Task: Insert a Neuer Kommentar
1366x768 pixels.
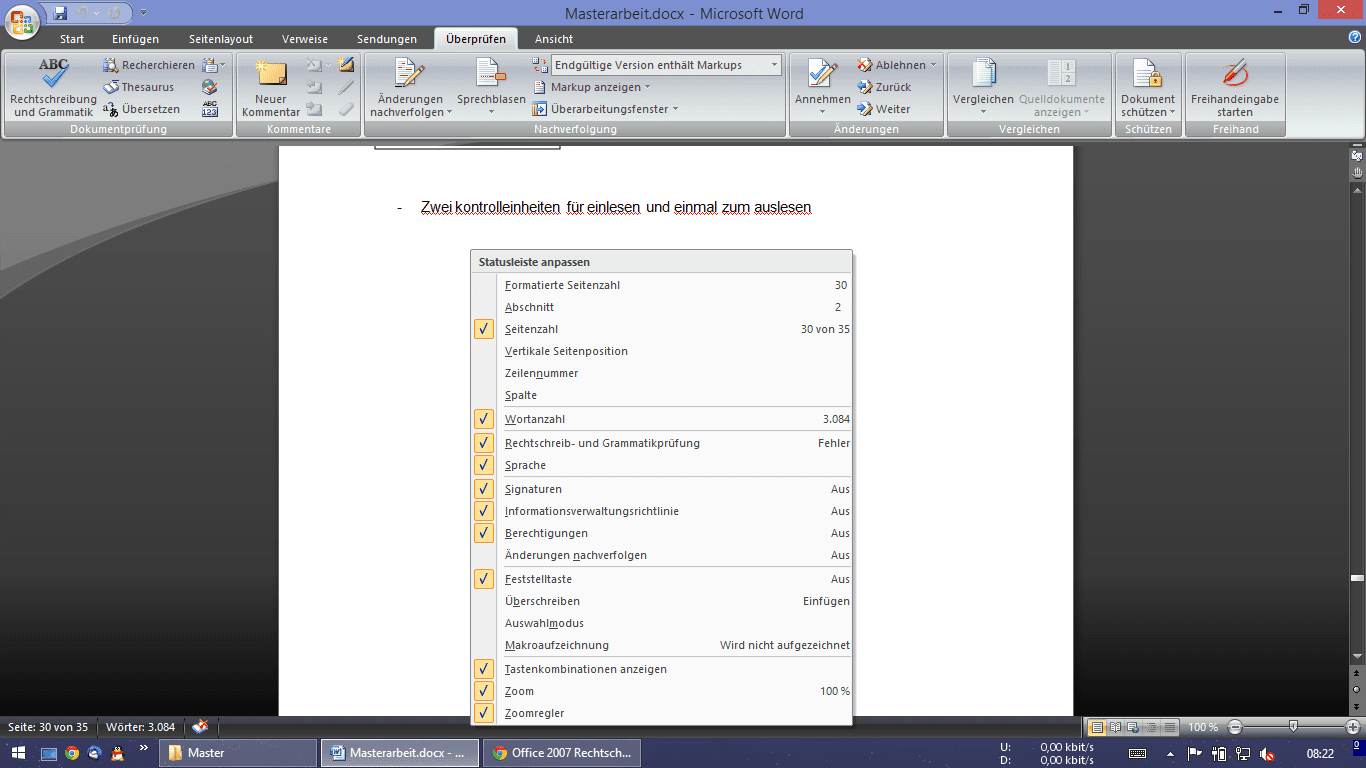Action: coord(271,89)
